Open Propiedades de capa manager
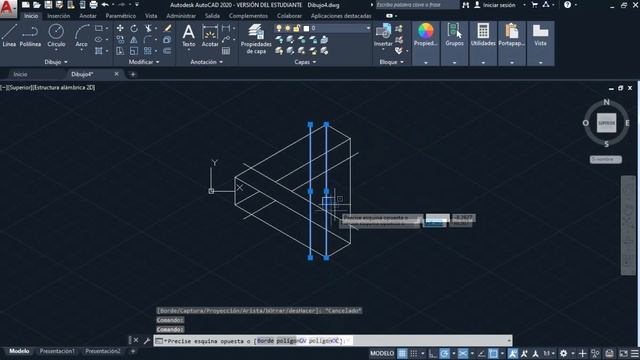The image size is (640, 360). click(256, 39)
